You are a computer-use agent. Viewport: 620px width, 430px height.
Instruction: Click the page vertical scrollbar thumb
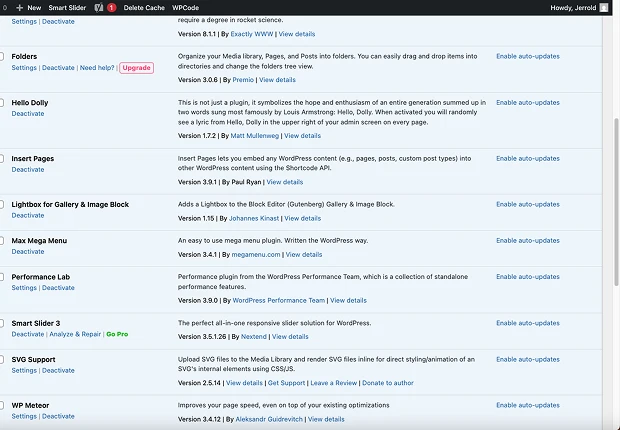coord(616,202)
